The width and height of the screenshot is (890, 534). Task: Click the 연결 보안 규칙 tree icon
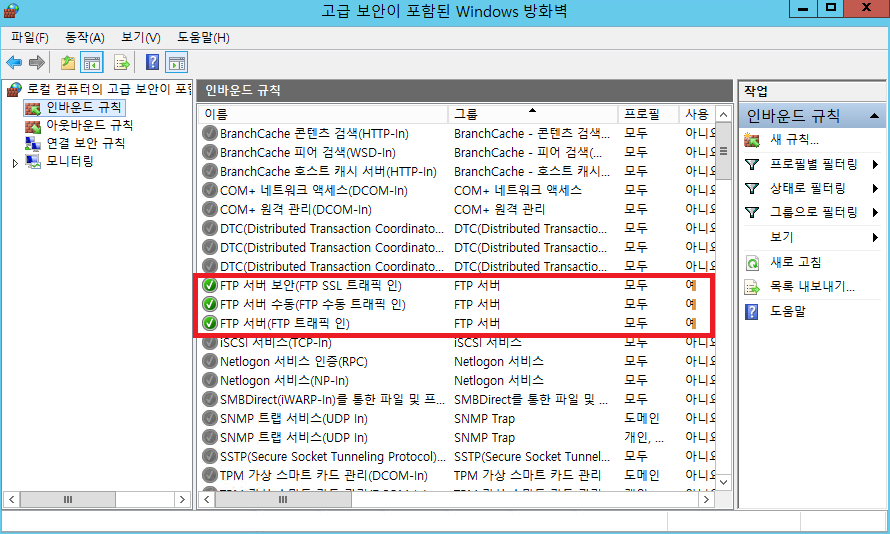point(33,144)
